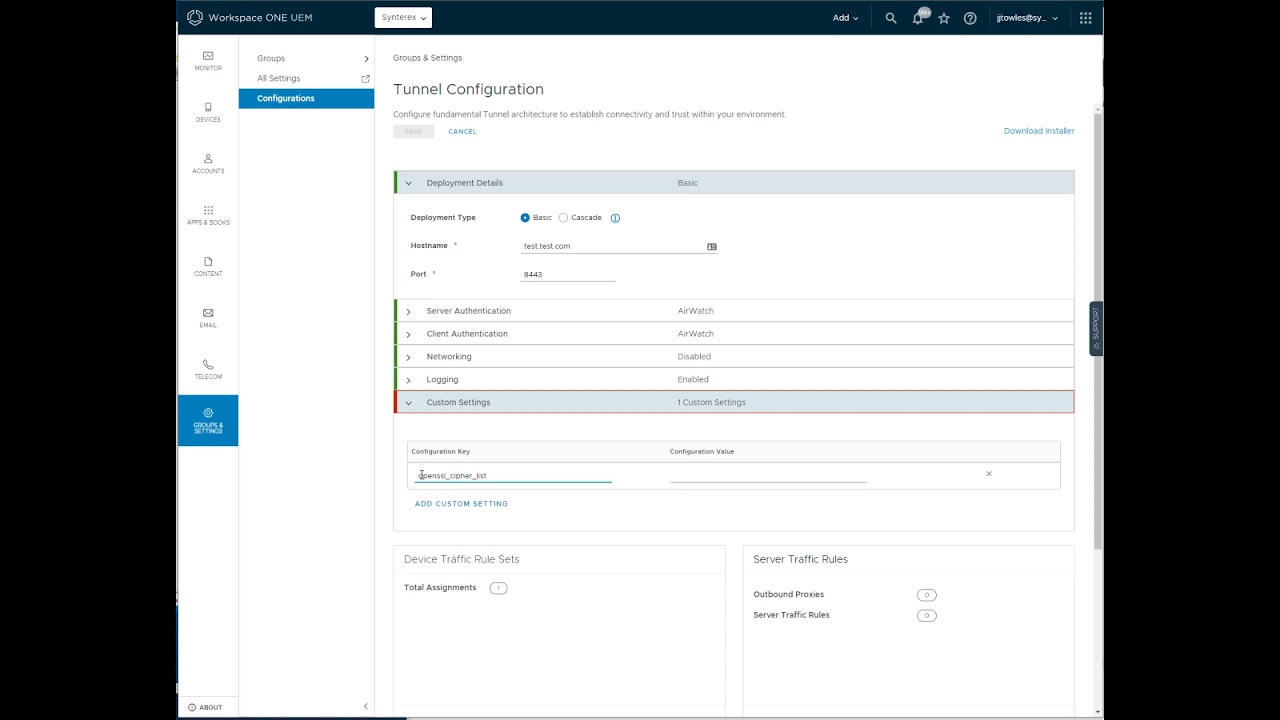
Task: Open Apps & Books section
Action: coord(208,215)
